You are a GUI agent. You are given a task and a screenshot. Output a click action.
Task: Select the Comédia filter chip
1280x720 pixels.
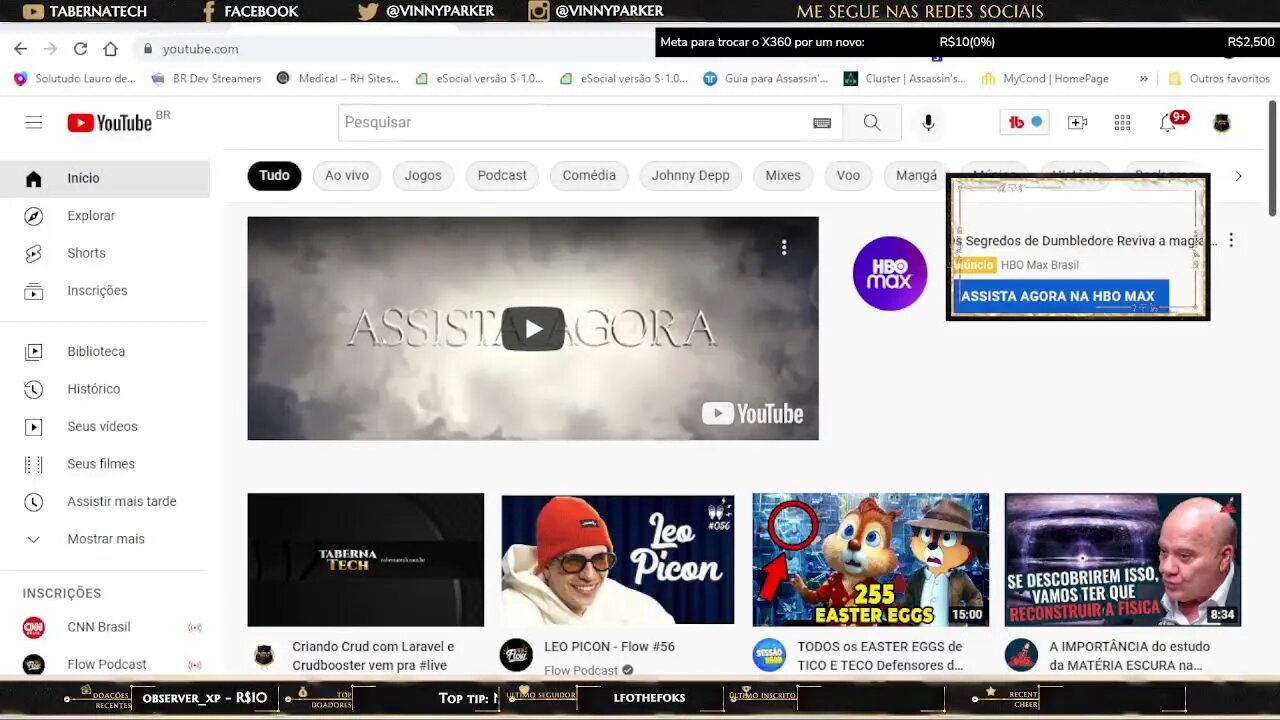589,176
